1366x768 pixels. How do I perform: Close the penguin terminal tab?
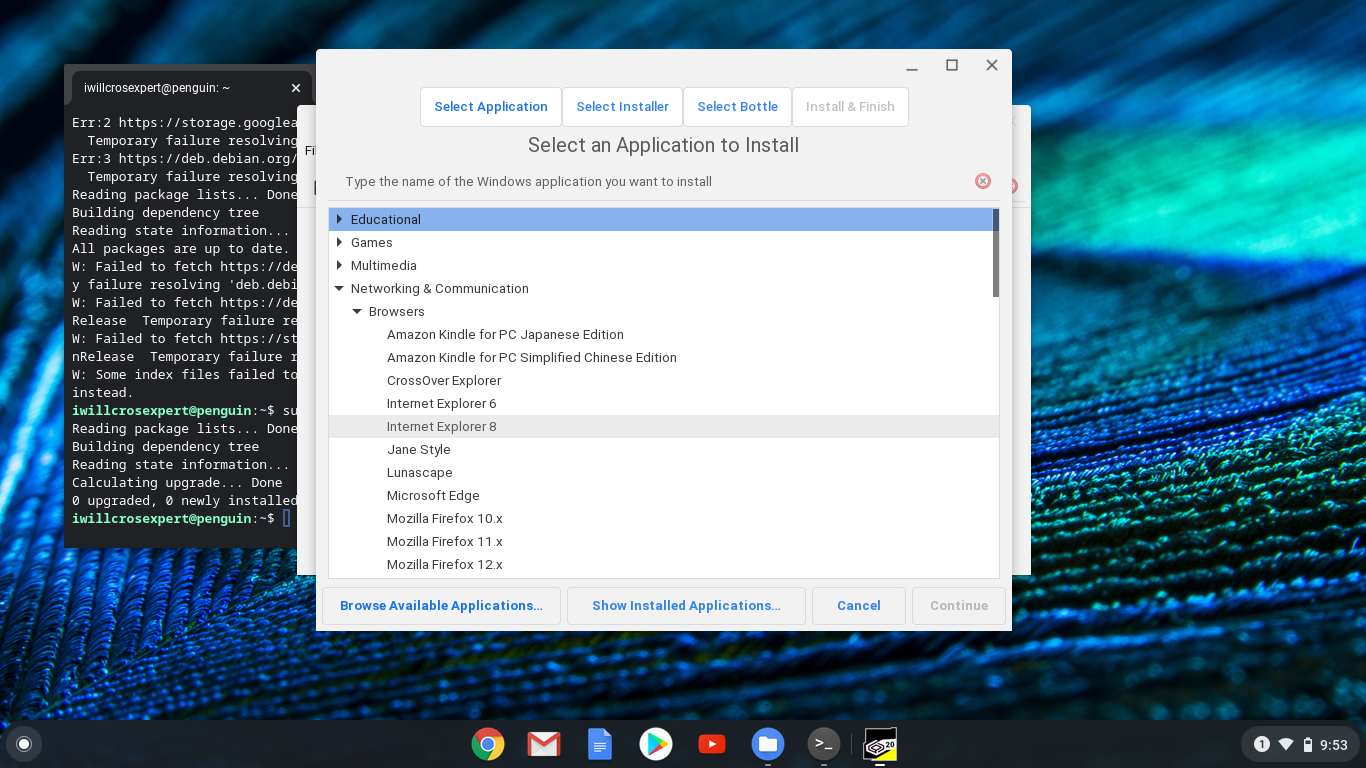296,88
